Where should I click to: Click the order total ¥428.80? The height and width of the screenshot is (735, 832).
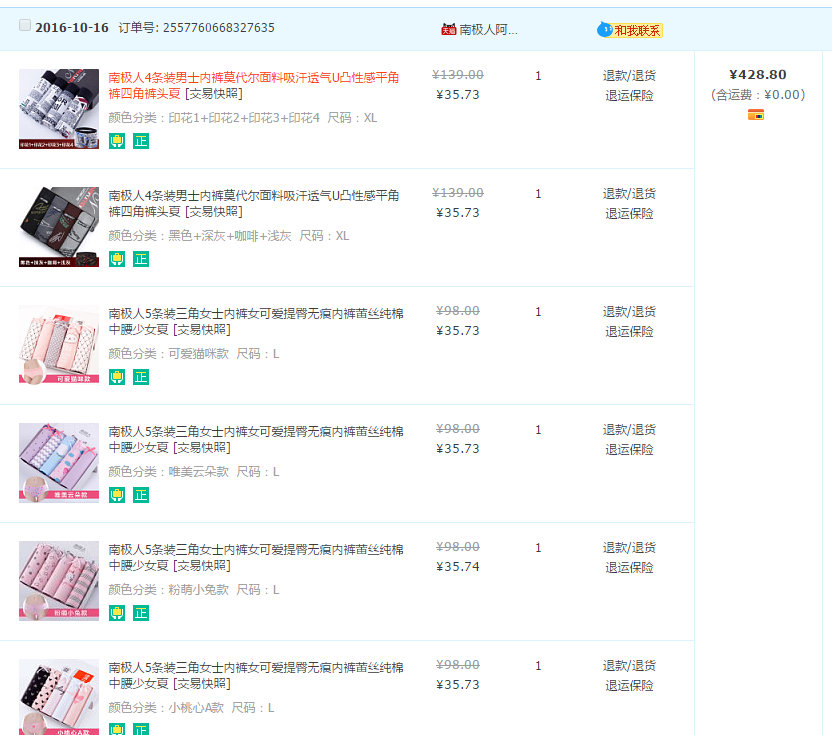pos(758,75)
